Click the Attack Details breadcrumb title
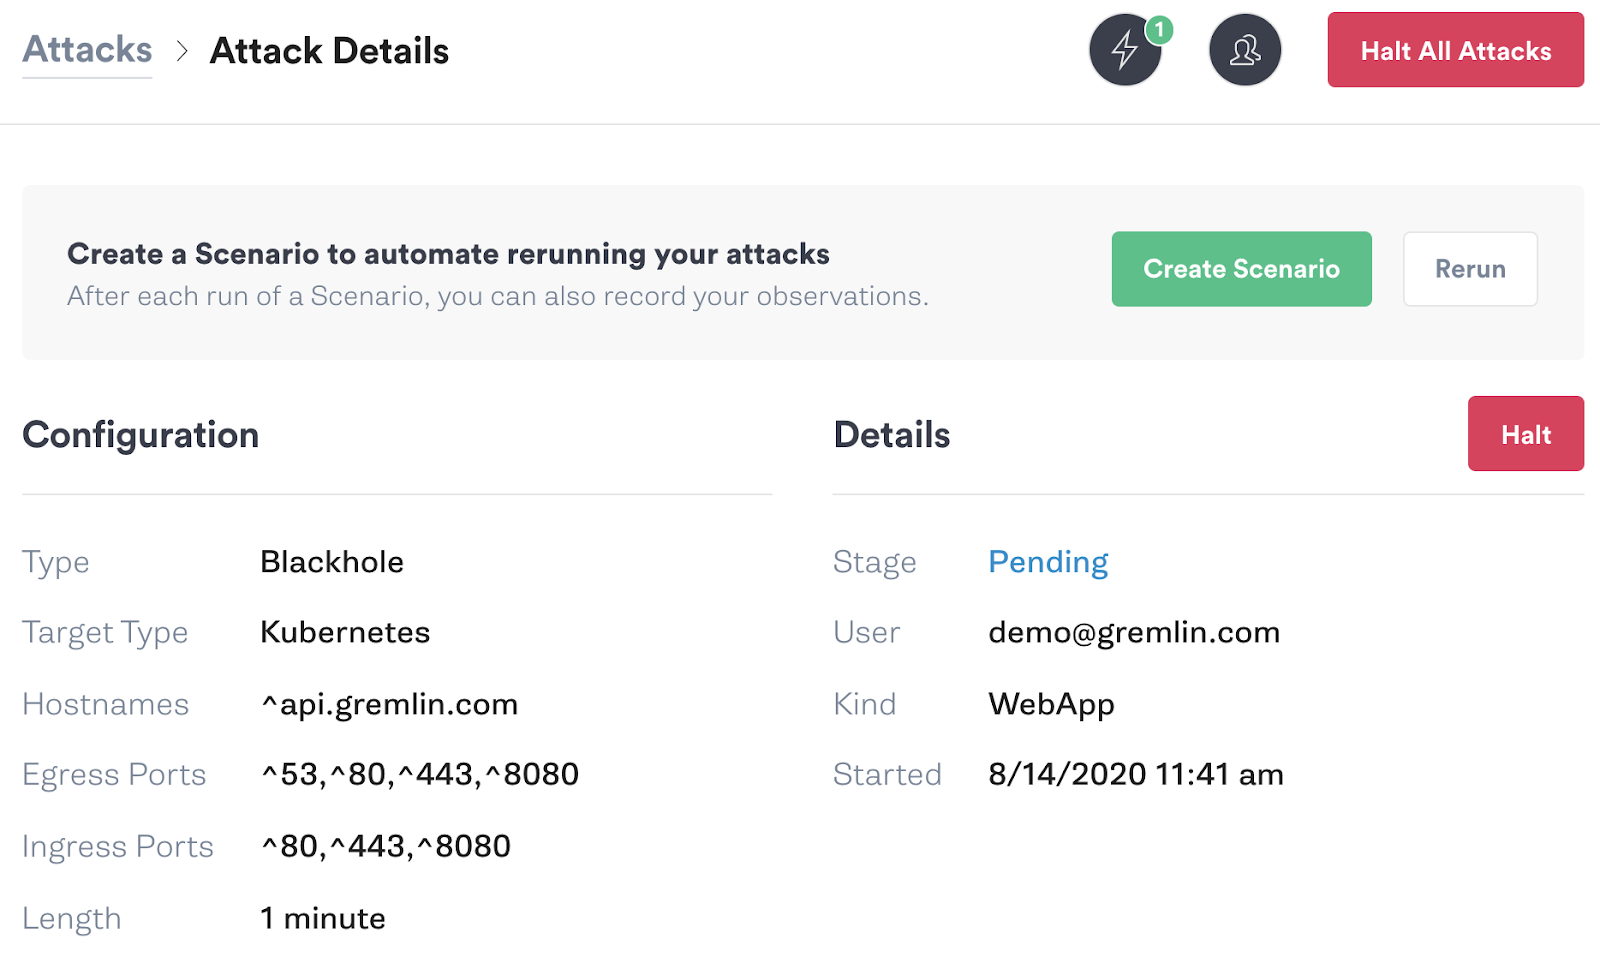Image resolution: width=1600 pixels, height=963 pixels. [x=329, y=51]
